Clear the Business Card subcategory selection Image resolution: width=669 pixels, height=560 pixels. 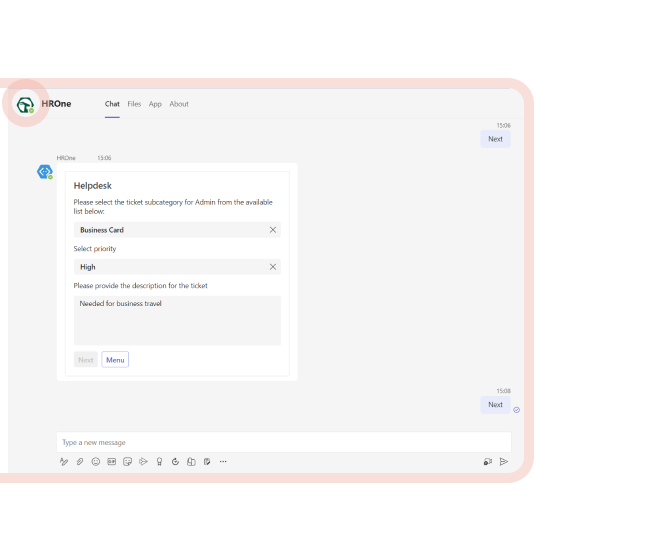click(x=273, y=230)
